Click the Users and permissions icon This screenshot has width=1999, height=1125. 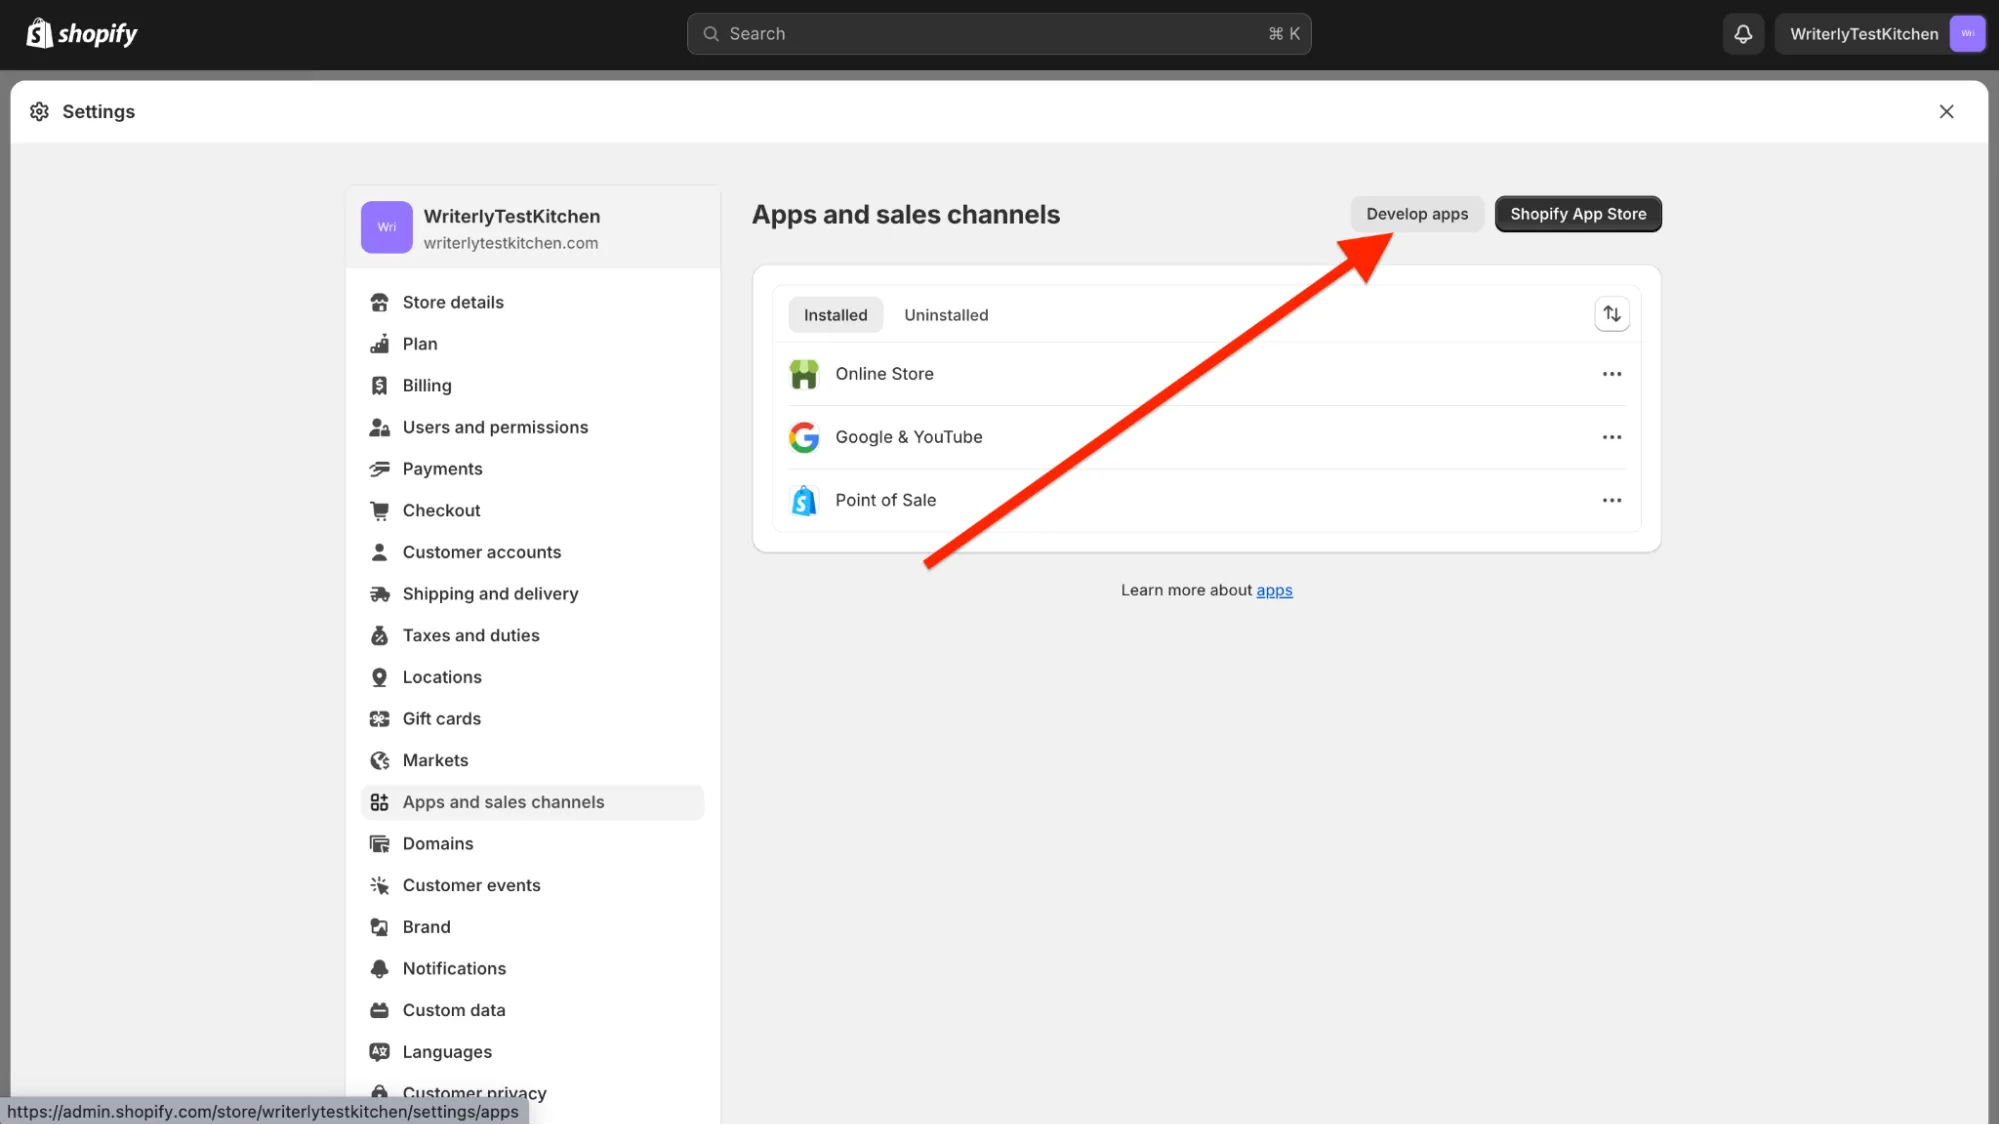click(379, 427)
